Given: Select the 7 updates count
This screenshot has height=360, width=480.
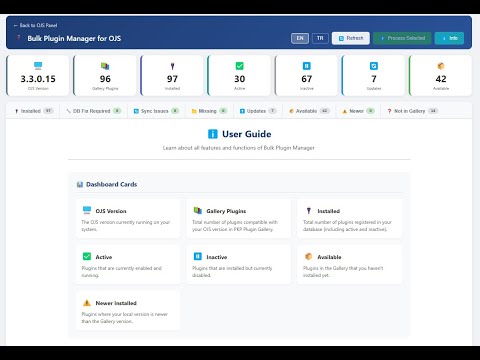Looking at the screenshot, I should [x=374, y=79].
